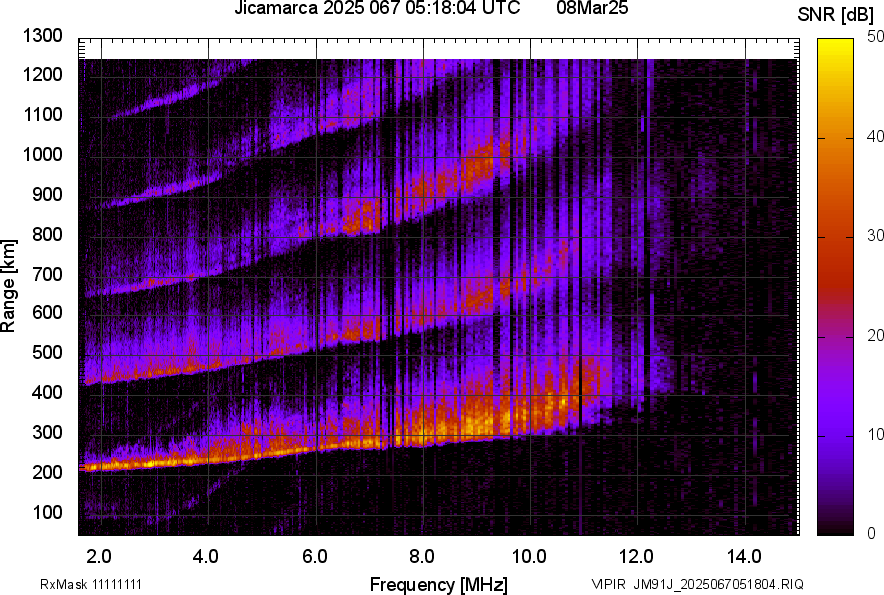Click the "Range [km]" vertical axis label
The image size is (884, 595).
[x=8, y=286]
